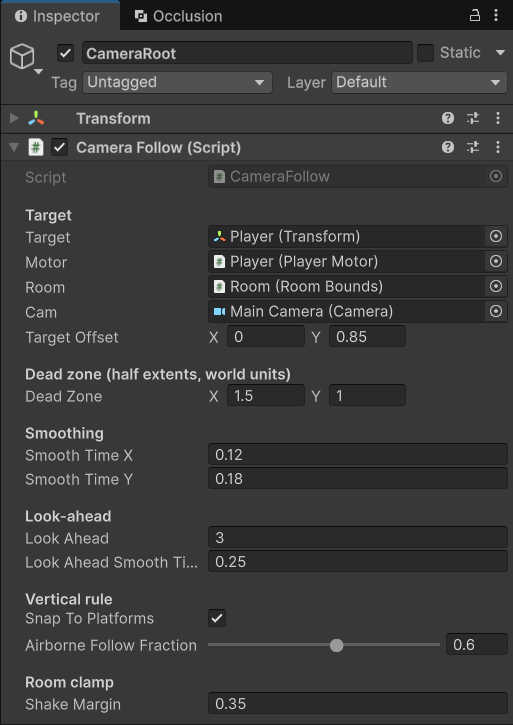
Task: Expand the Transform component foldout
Action: click(x=14, y=118)
